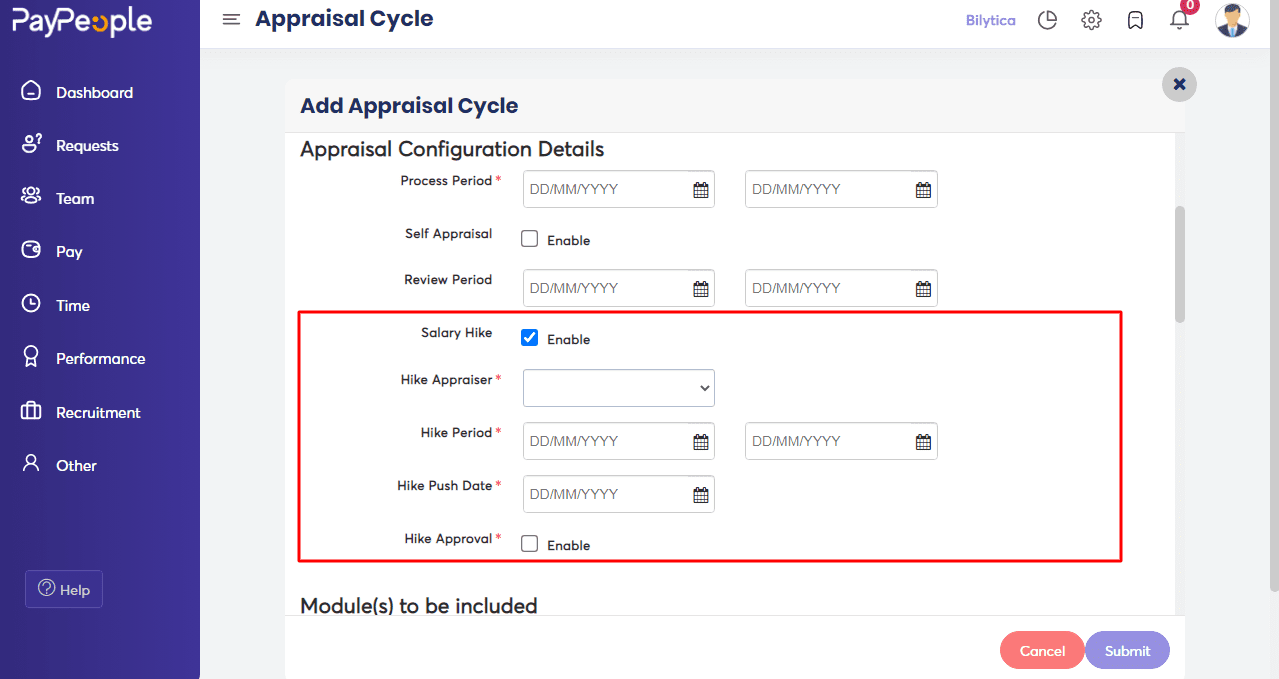The height and width of the screenshot is (679, 1279).
Task: Expand the Hike Appraiser dropdown
Action: (x=619, y=388)
